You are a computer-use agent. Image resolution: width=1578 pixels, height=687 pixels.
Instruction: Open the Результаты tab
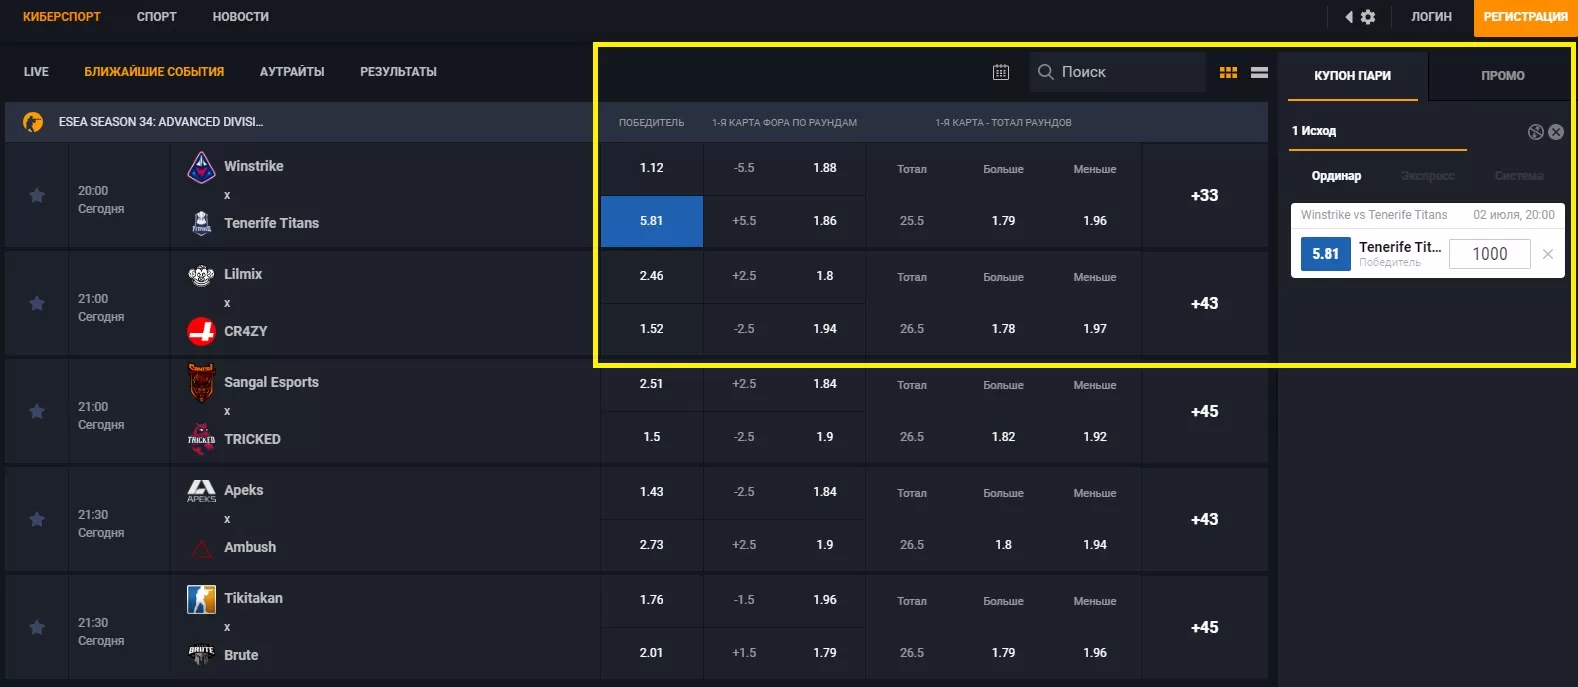(398, 72)
